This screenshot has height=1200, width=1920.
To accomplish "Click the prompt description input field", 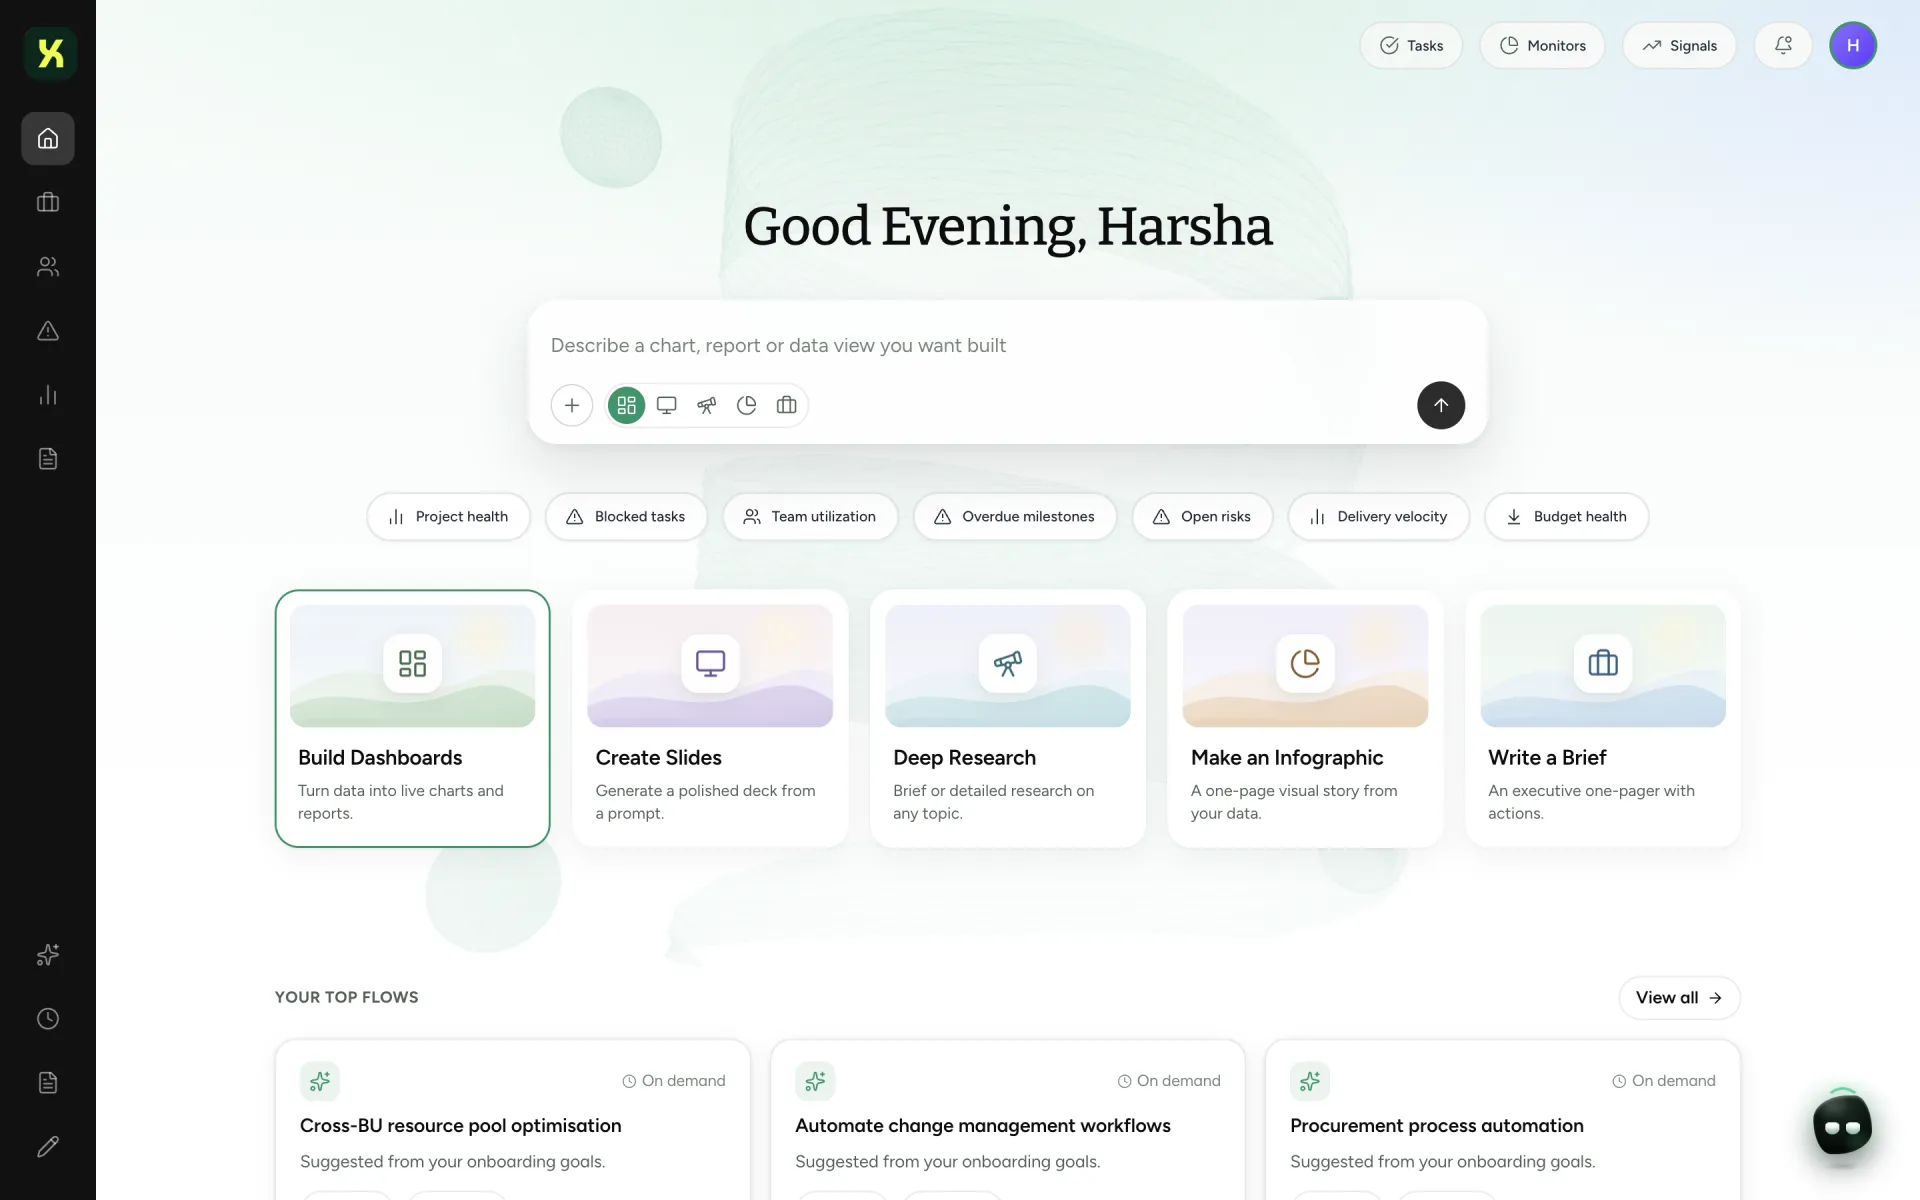I will [x=1007, y=345].
